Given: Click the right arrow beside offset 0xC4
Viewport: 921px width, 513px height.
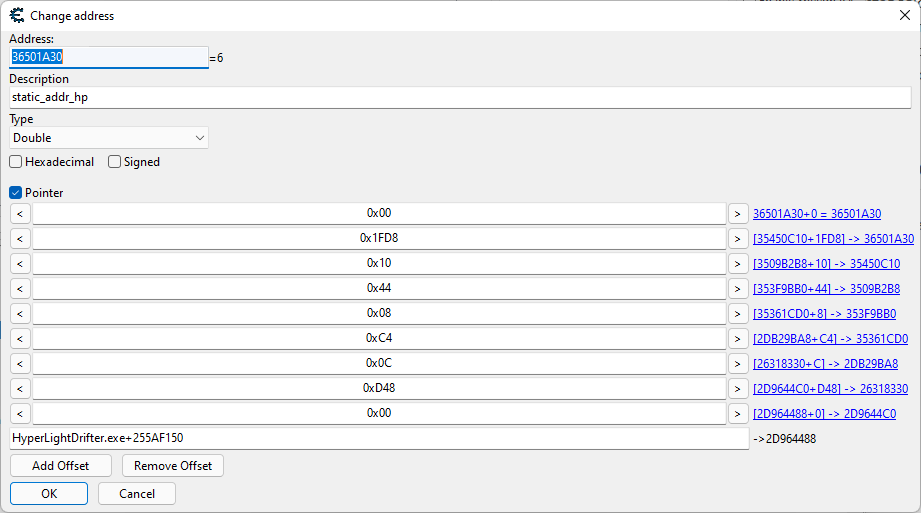Looking at the screenshot, I should point(738,338).
